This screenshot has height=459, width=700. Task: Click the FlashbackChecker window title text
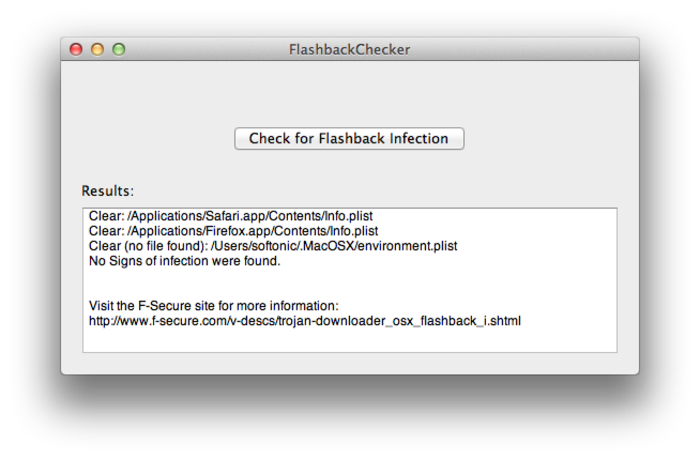coord(349,49)
